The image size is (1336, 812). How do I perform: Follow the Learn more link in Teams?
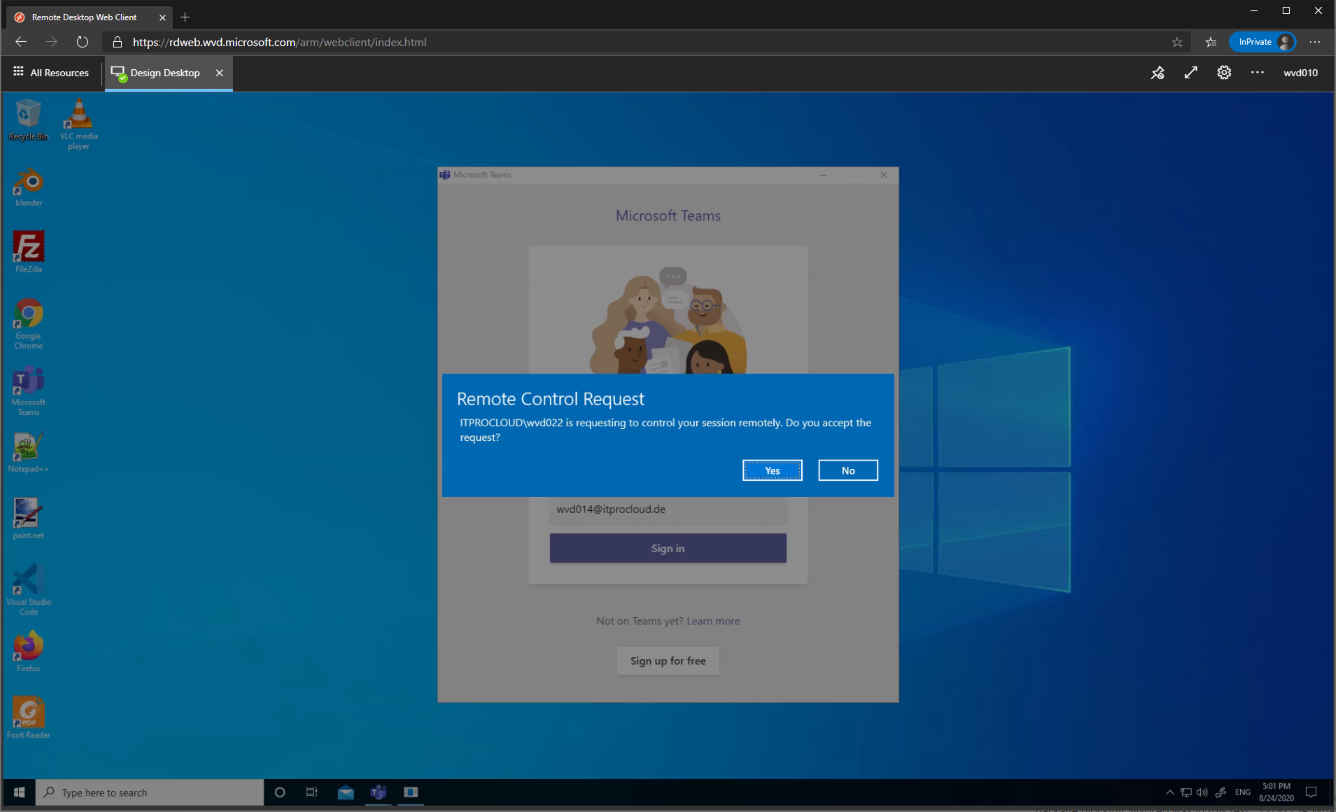pyautogui.click(x=713, y=621)
